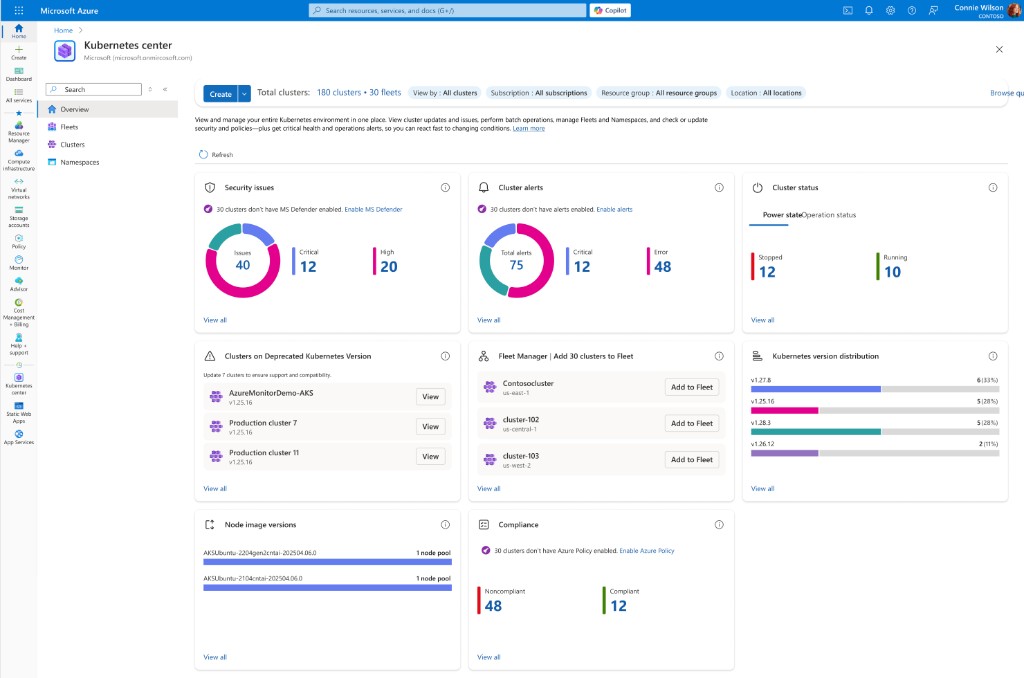Click info icon on Compliance card

click(719, 525)
